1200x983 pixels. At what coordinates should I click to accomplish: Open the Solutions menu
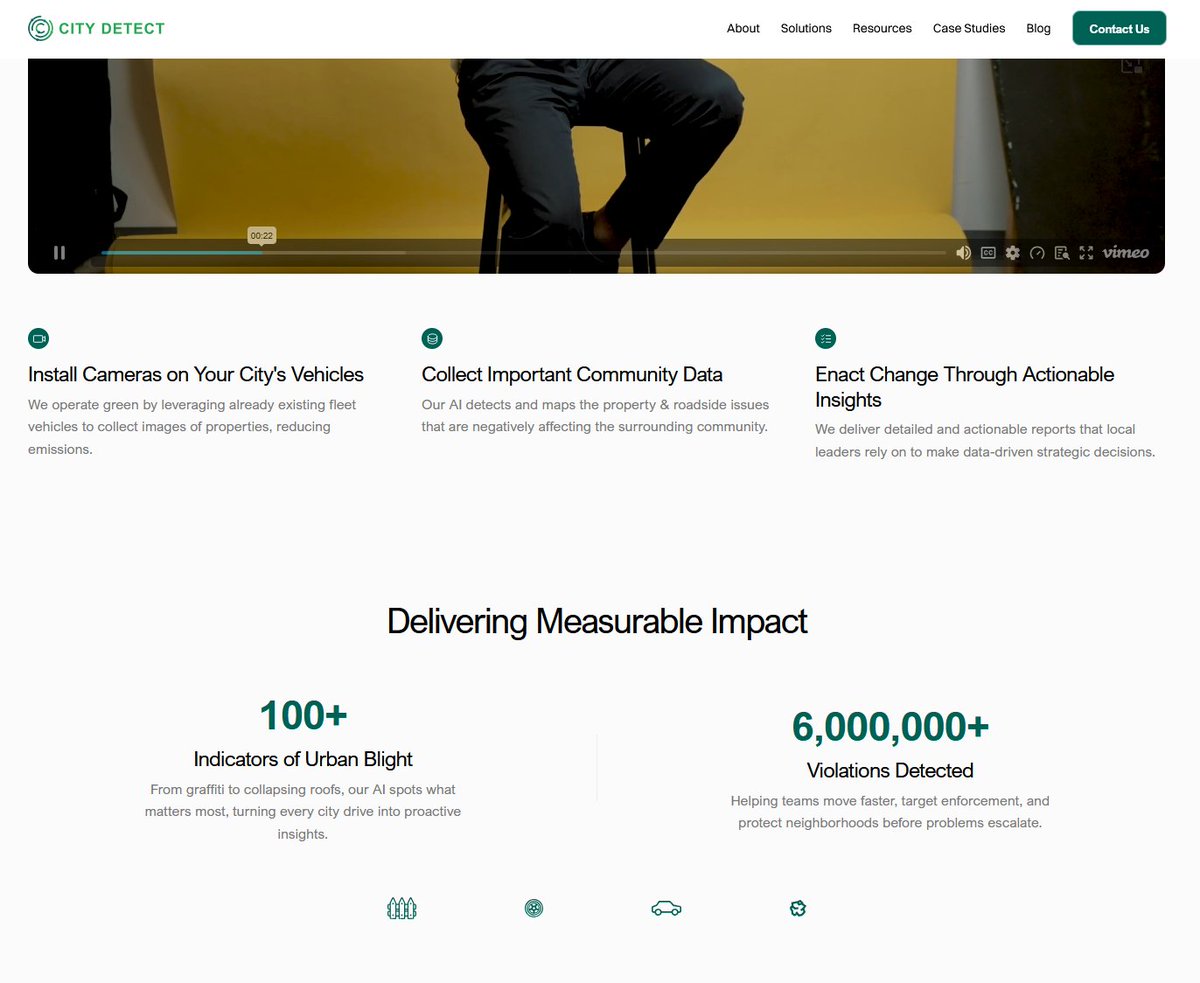click(x=806, y=28)
